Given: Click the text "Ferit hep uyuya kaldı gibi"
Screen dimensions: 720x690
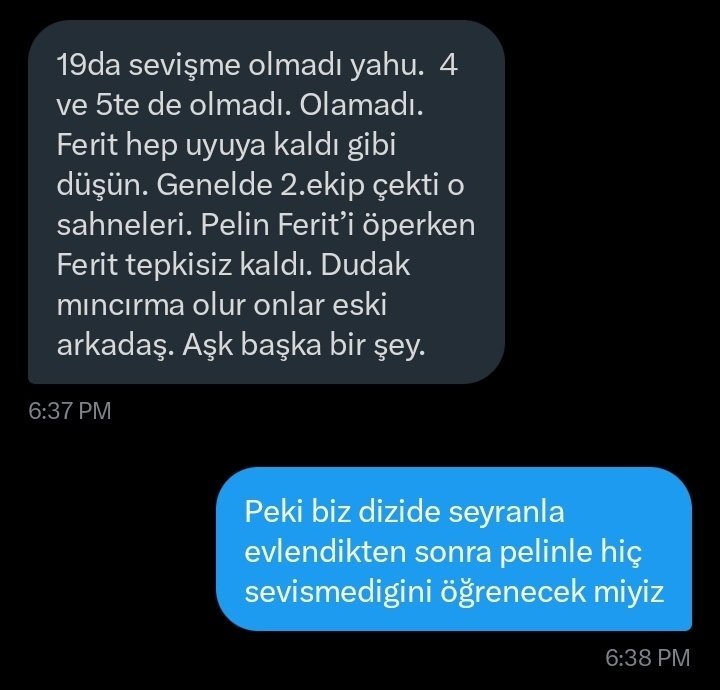Looking at the screenshot, I should (x=226, y=146).
